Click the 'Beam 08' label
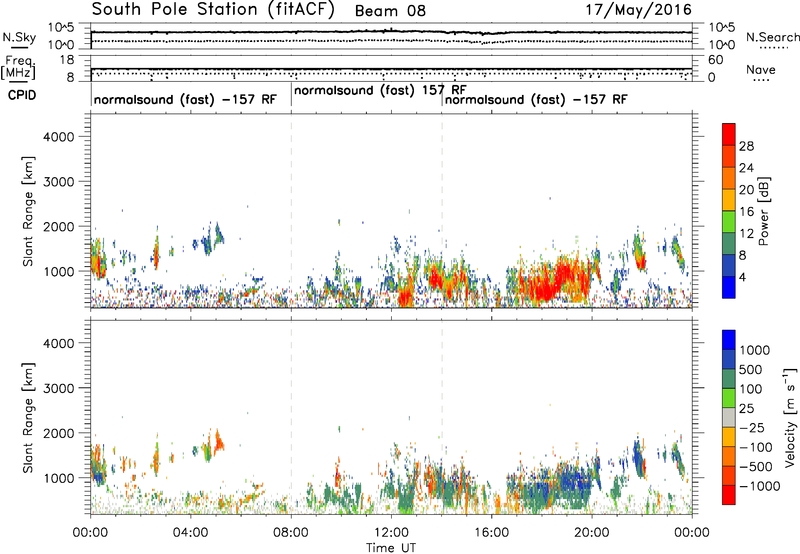This screenshot has width=800, height=554. 390,11
